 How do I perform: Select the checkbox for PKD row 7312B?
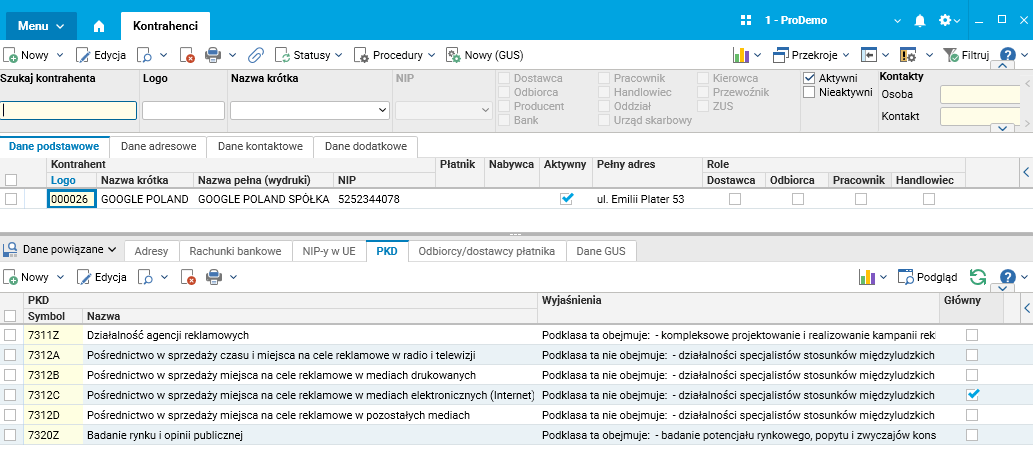(11, 375)
